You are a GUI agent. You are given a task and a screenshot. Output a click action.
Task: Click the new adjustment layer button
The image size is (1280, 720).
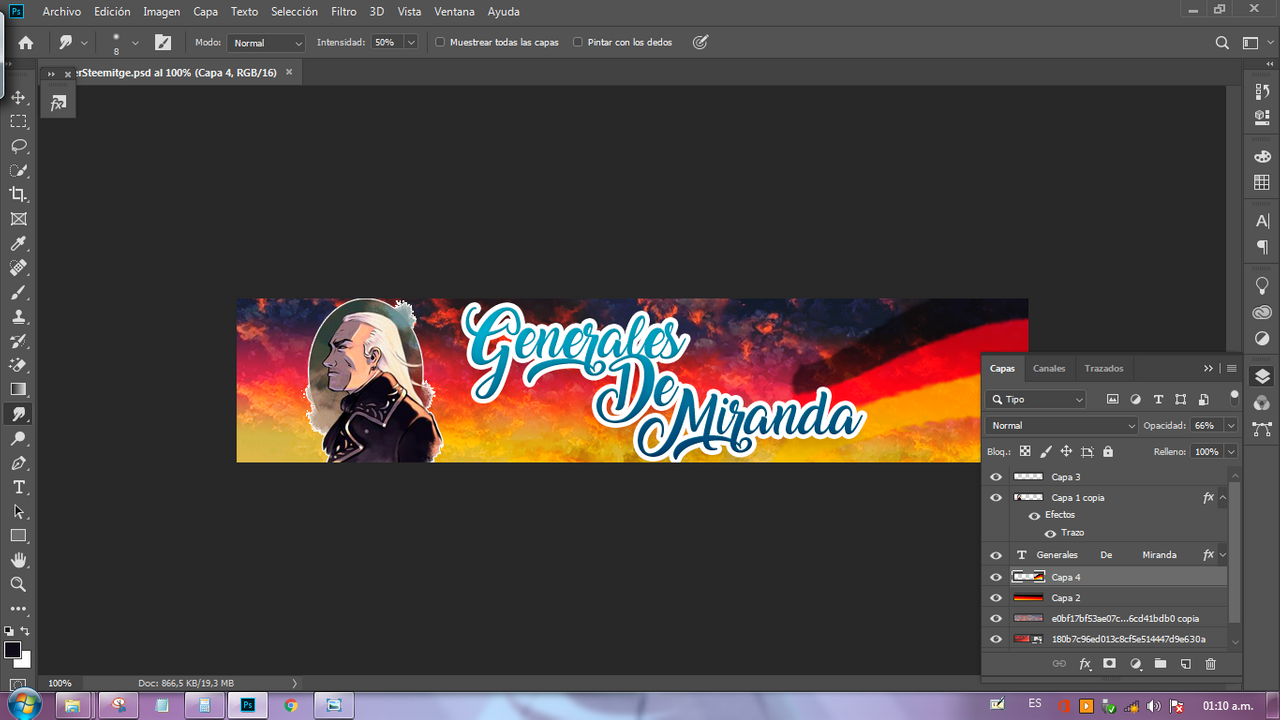click(1135, 663)
